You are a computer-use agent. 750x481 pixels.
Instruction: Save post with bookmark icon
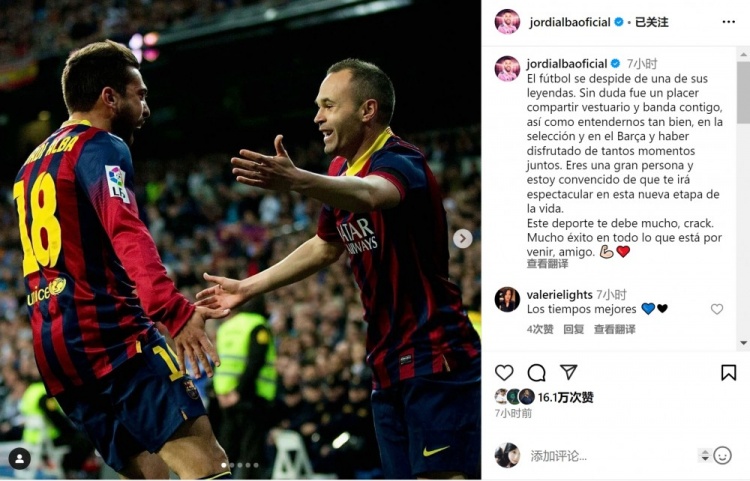(728, 372)
